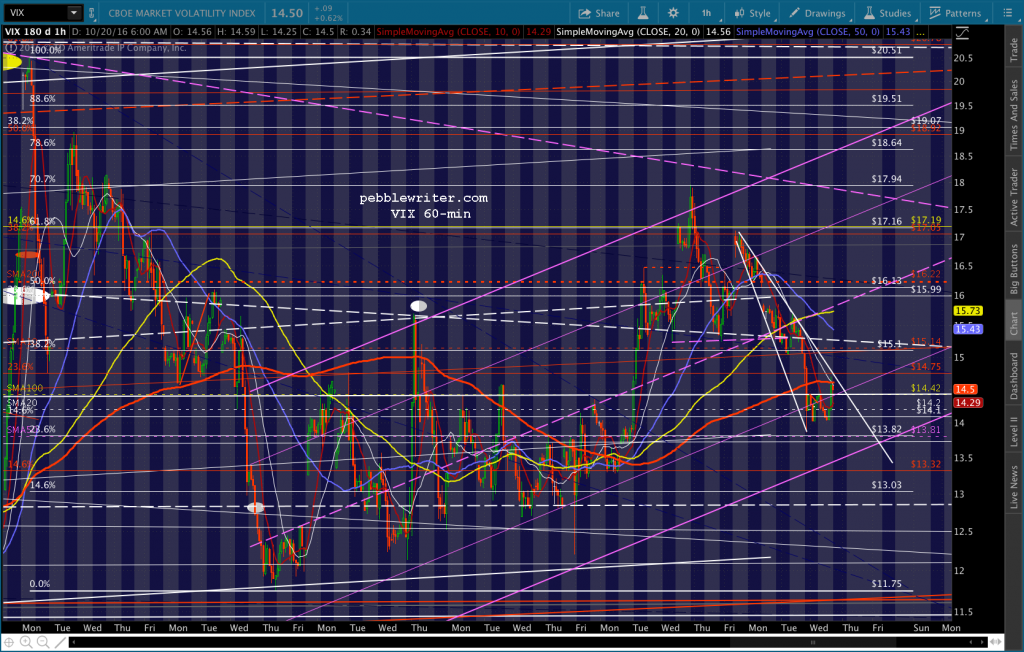
Task: Open the flask lab icon
Action: (643, 13)
